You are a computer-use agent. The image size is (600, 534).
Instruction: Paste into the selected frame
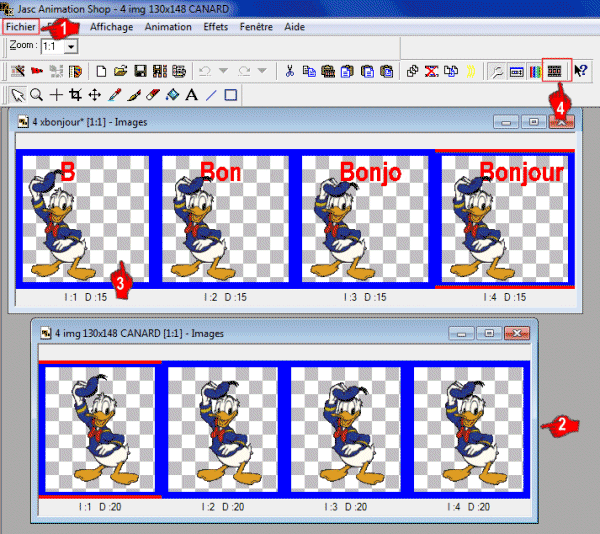pos(387,71)
